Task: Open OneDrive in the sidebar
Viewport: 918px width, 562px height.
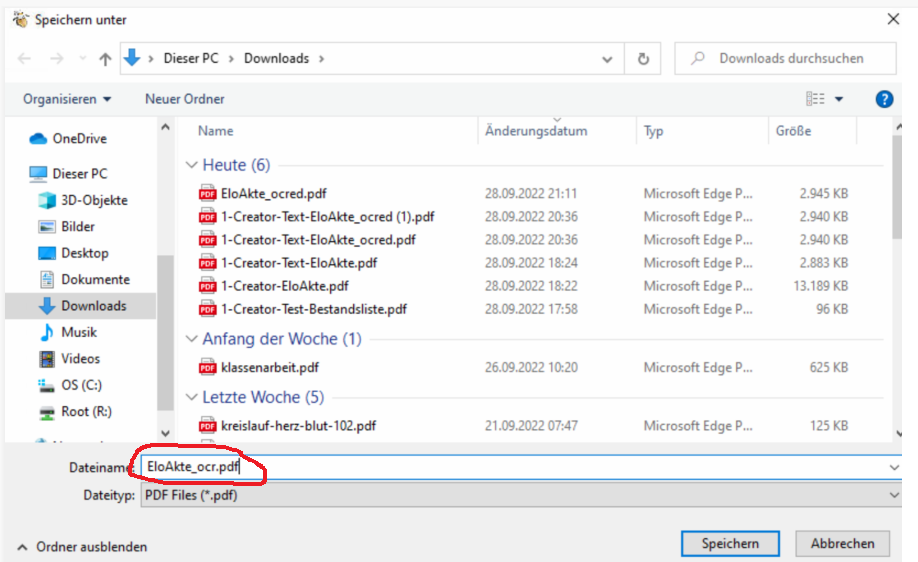Action: [x=79, y=139]
